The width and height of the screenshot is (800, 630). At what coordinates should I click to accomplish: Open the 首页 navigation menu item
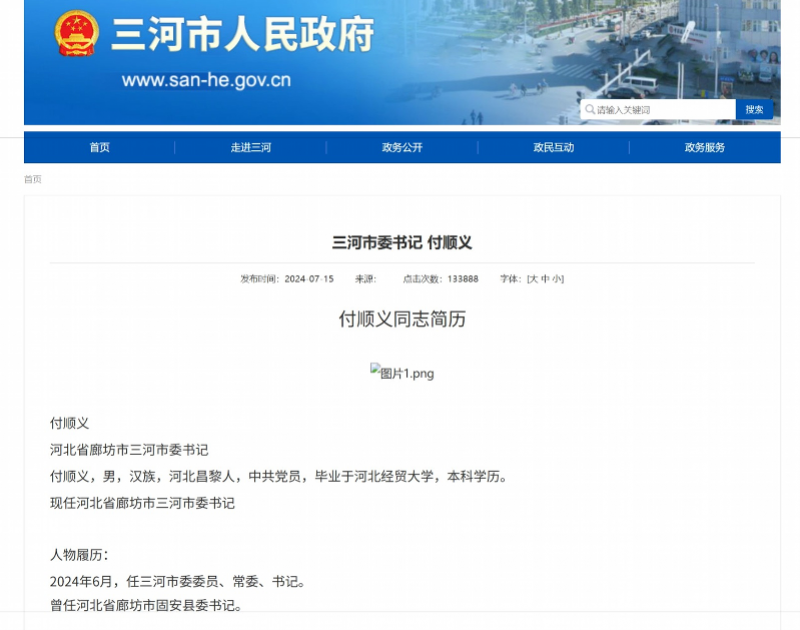pos(99,147)
